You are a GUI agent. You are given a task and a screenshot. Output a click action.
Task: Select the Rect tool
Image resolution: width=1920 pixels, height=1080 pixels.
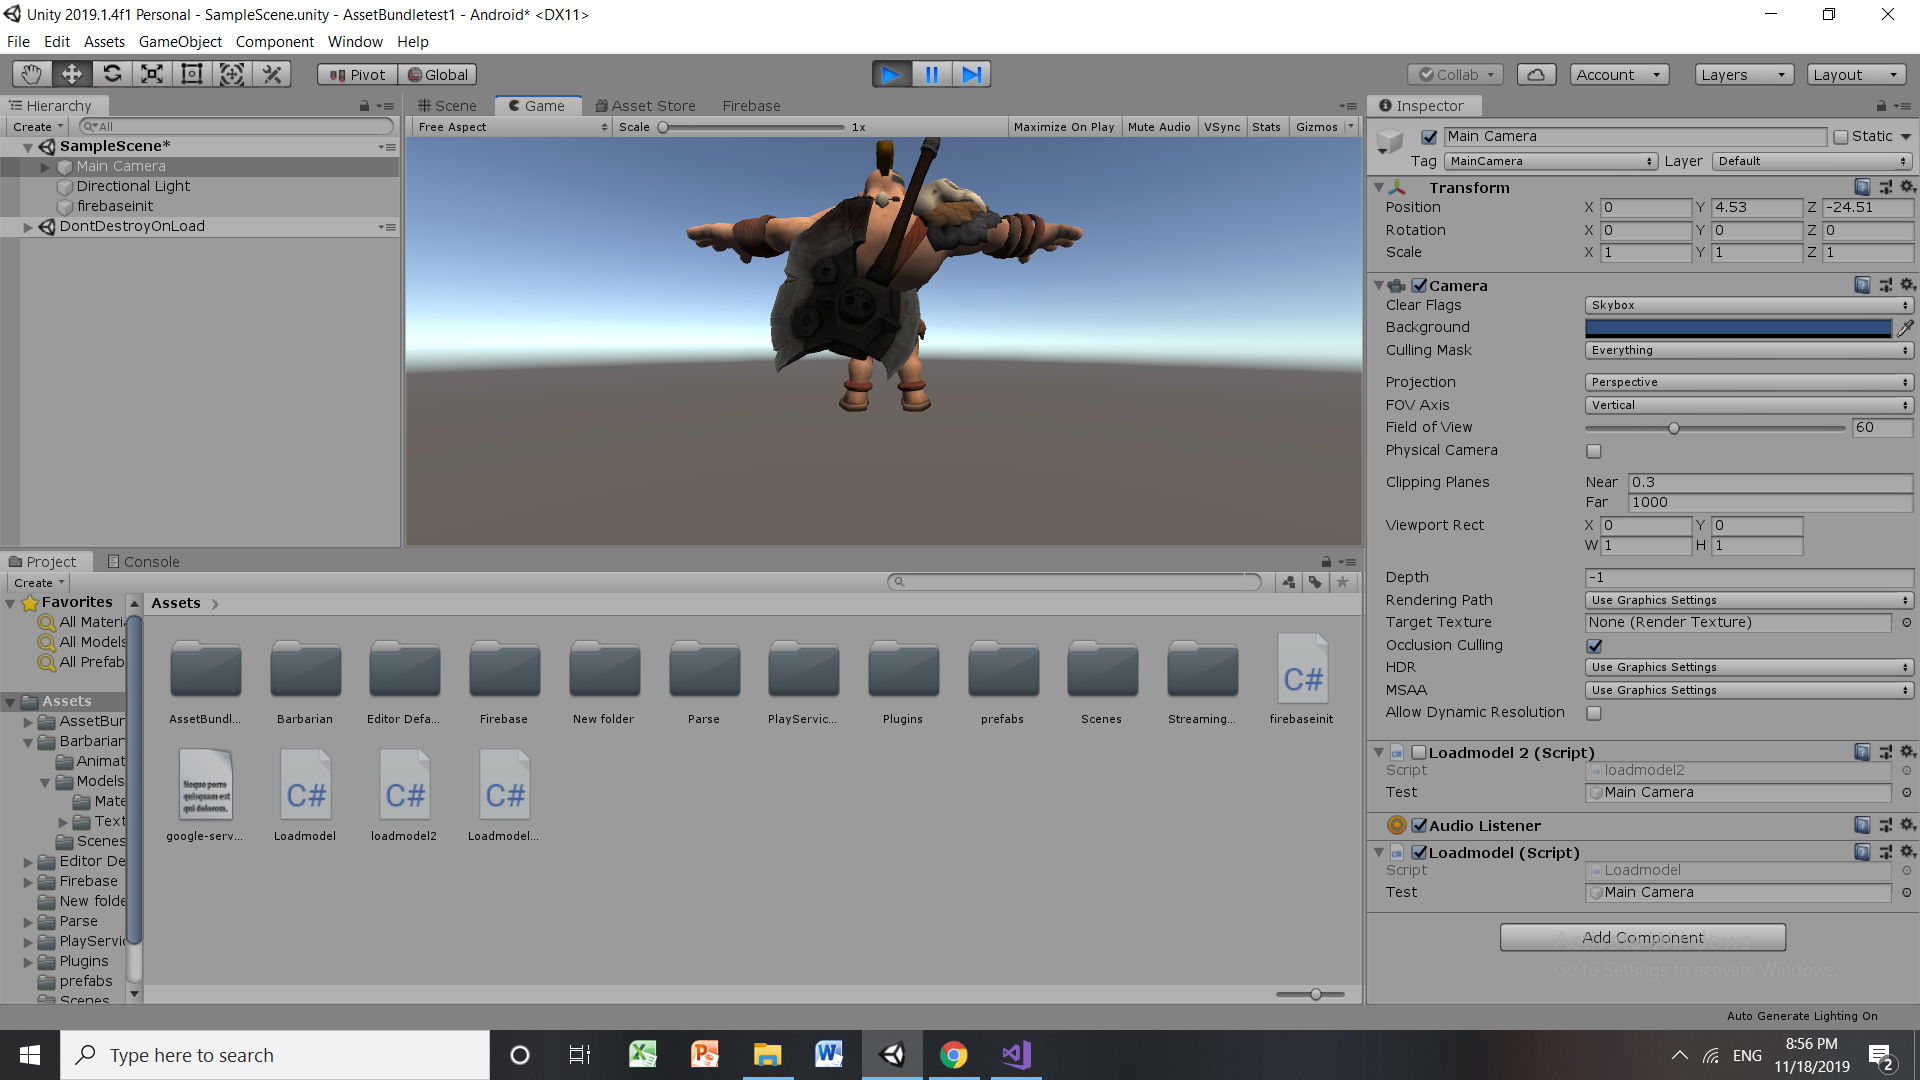[192, 74]
